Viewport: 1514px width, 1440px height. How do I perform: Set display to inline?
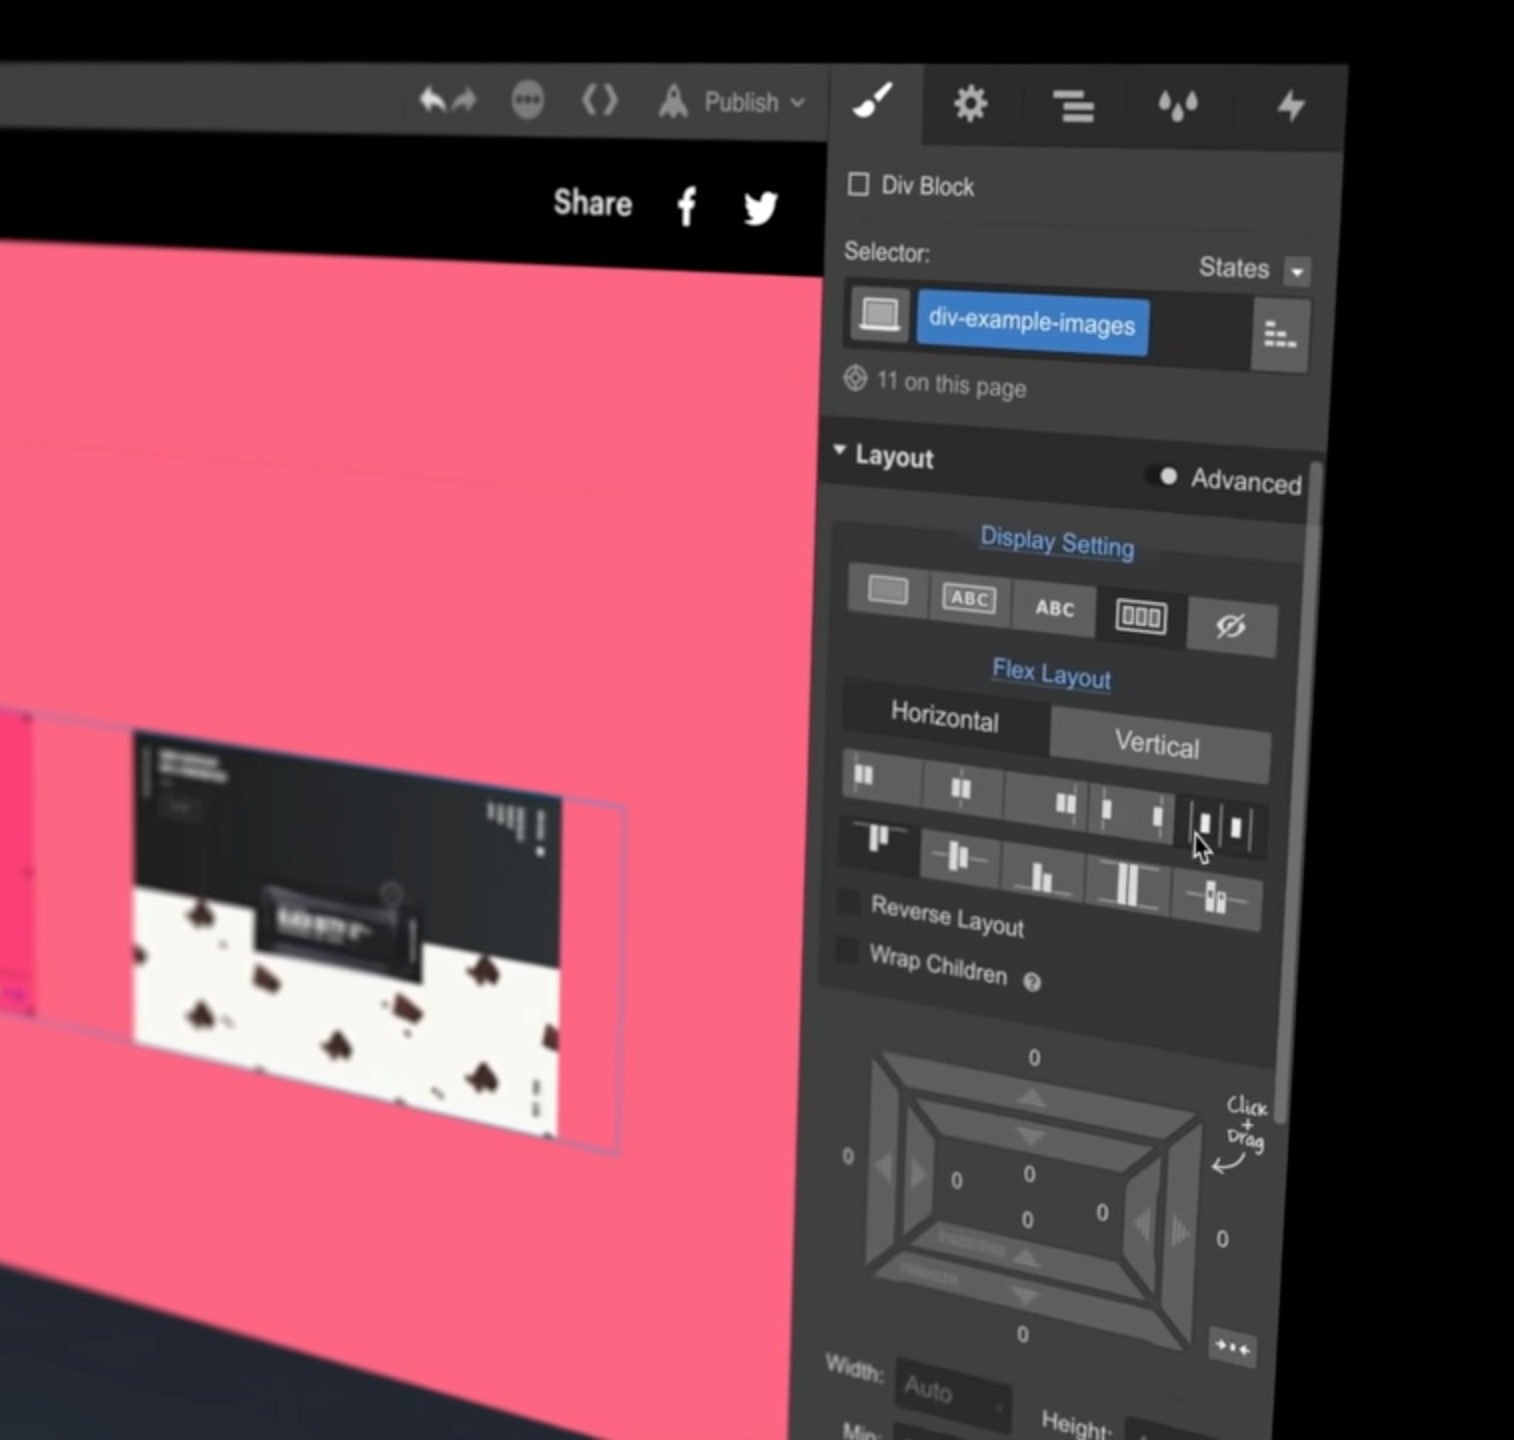[1054, 608]
